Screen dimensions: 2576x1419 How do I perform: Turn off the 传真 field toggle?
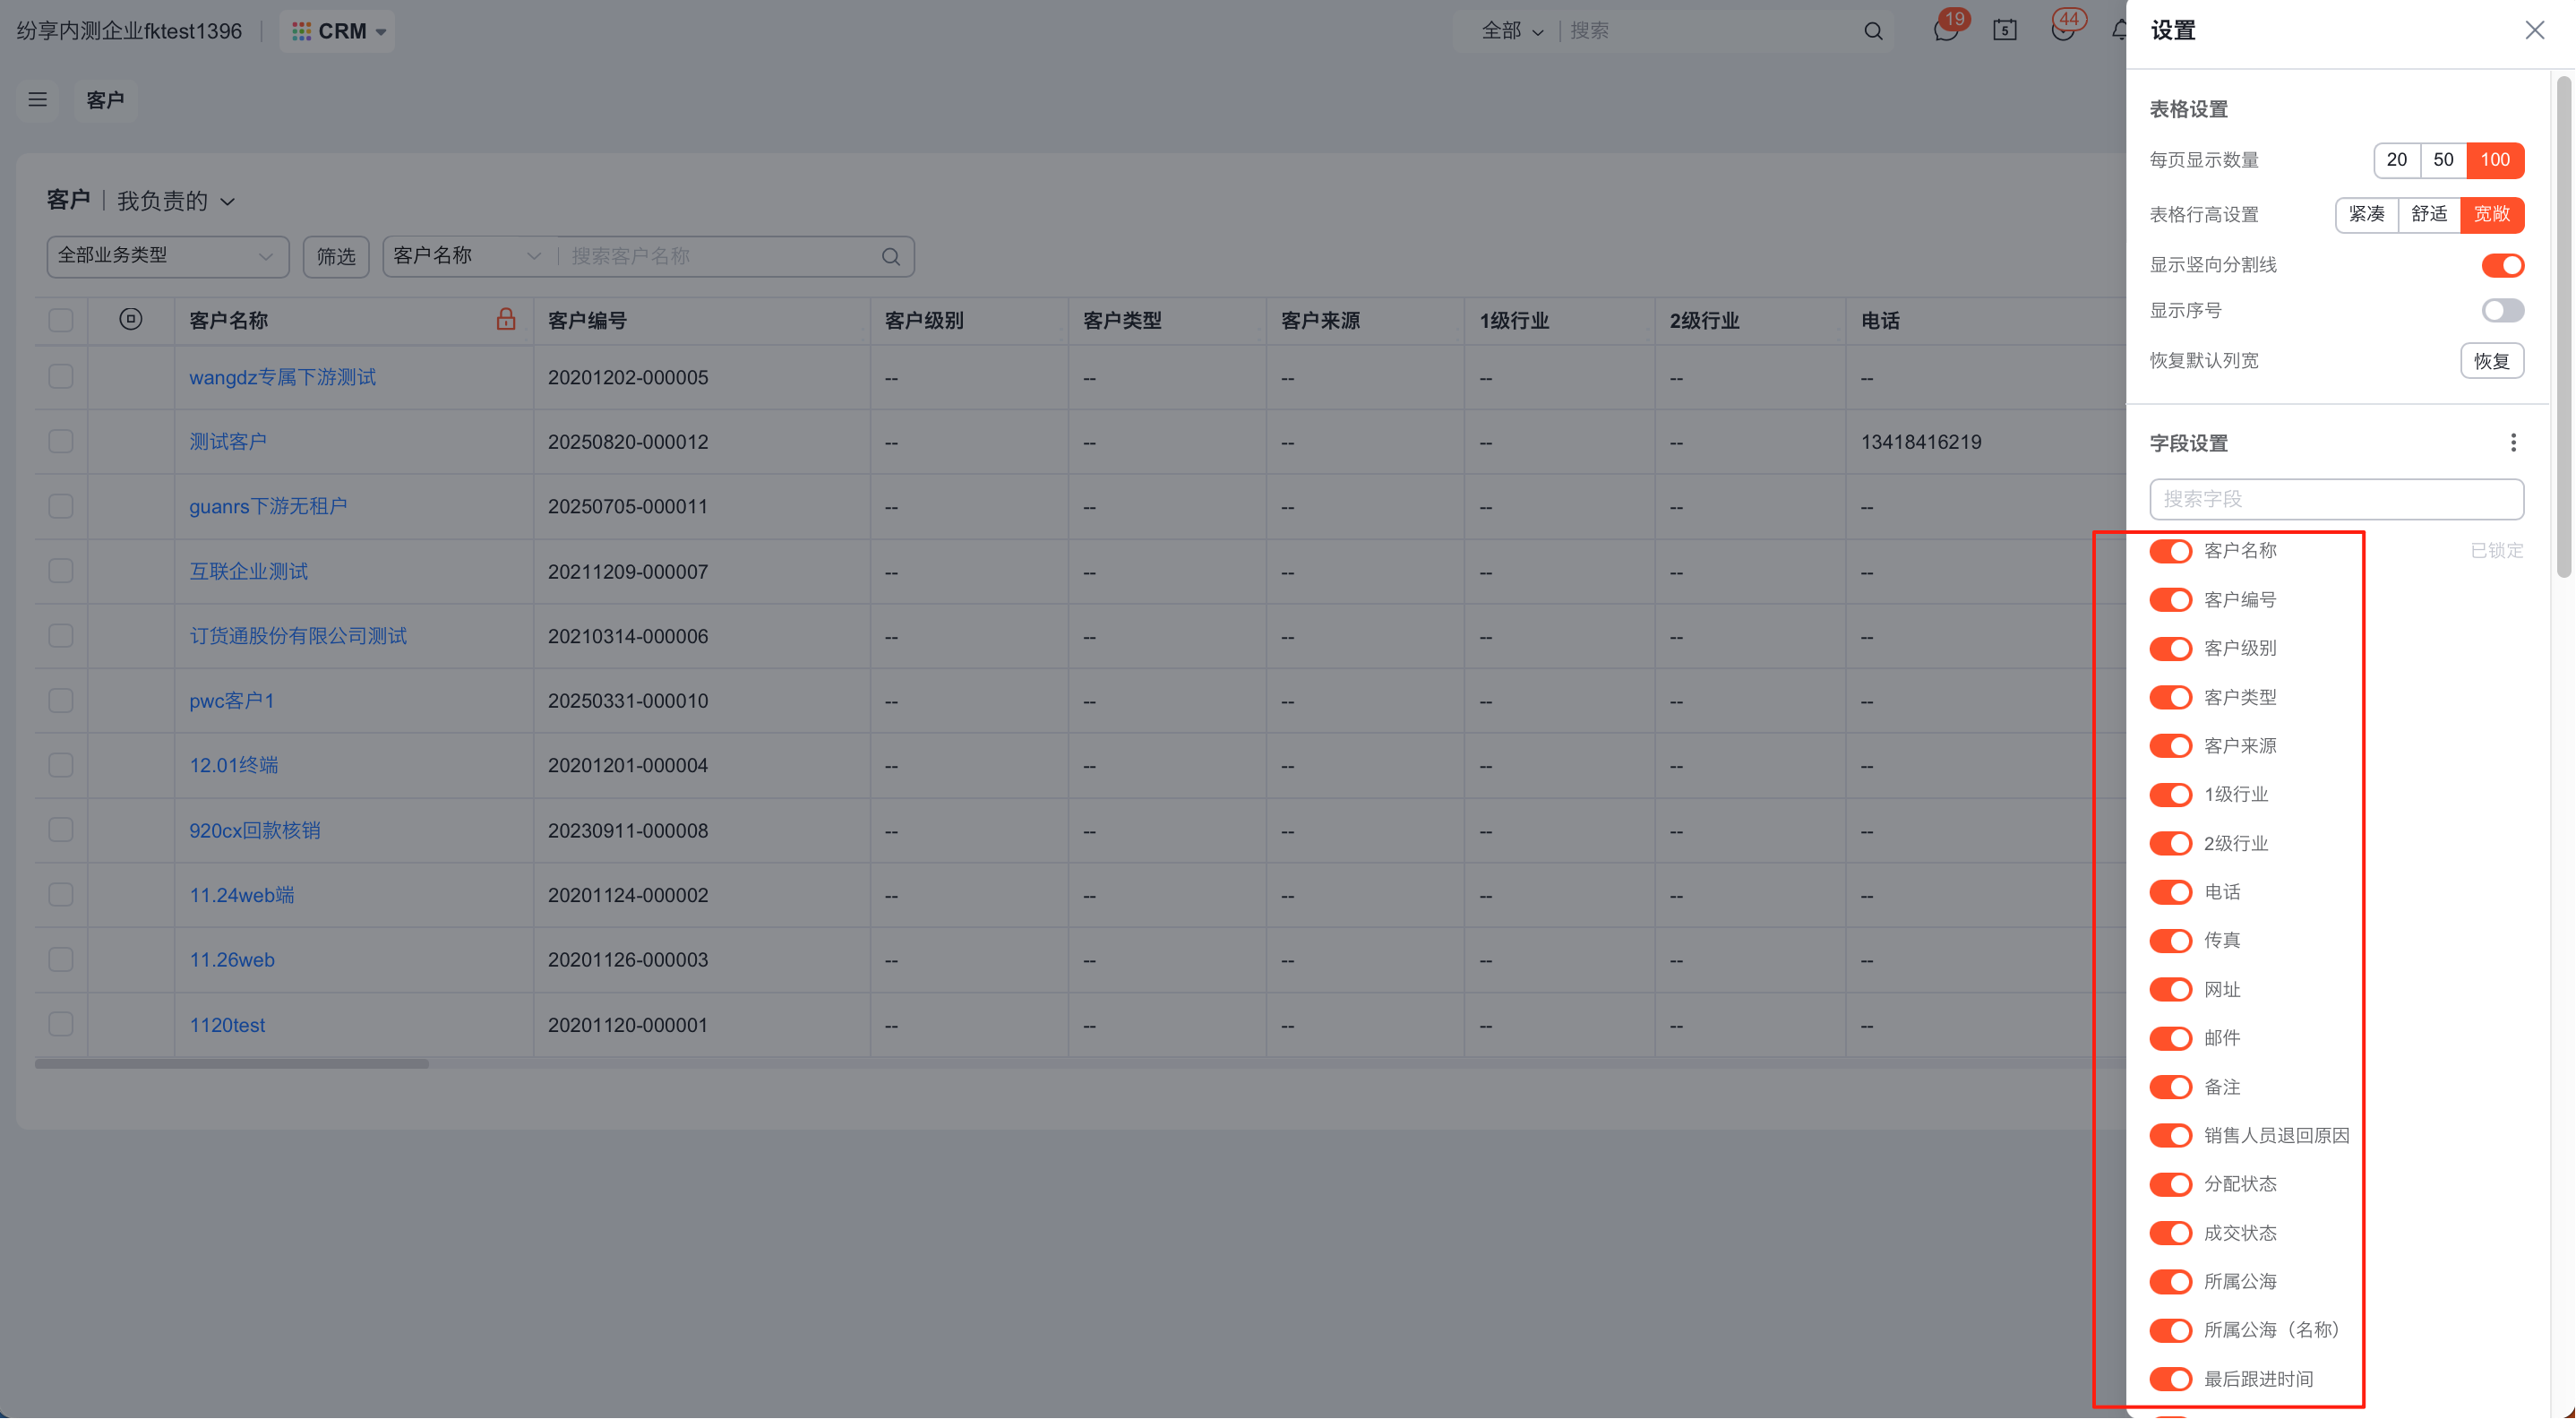tap(2170, 941)
